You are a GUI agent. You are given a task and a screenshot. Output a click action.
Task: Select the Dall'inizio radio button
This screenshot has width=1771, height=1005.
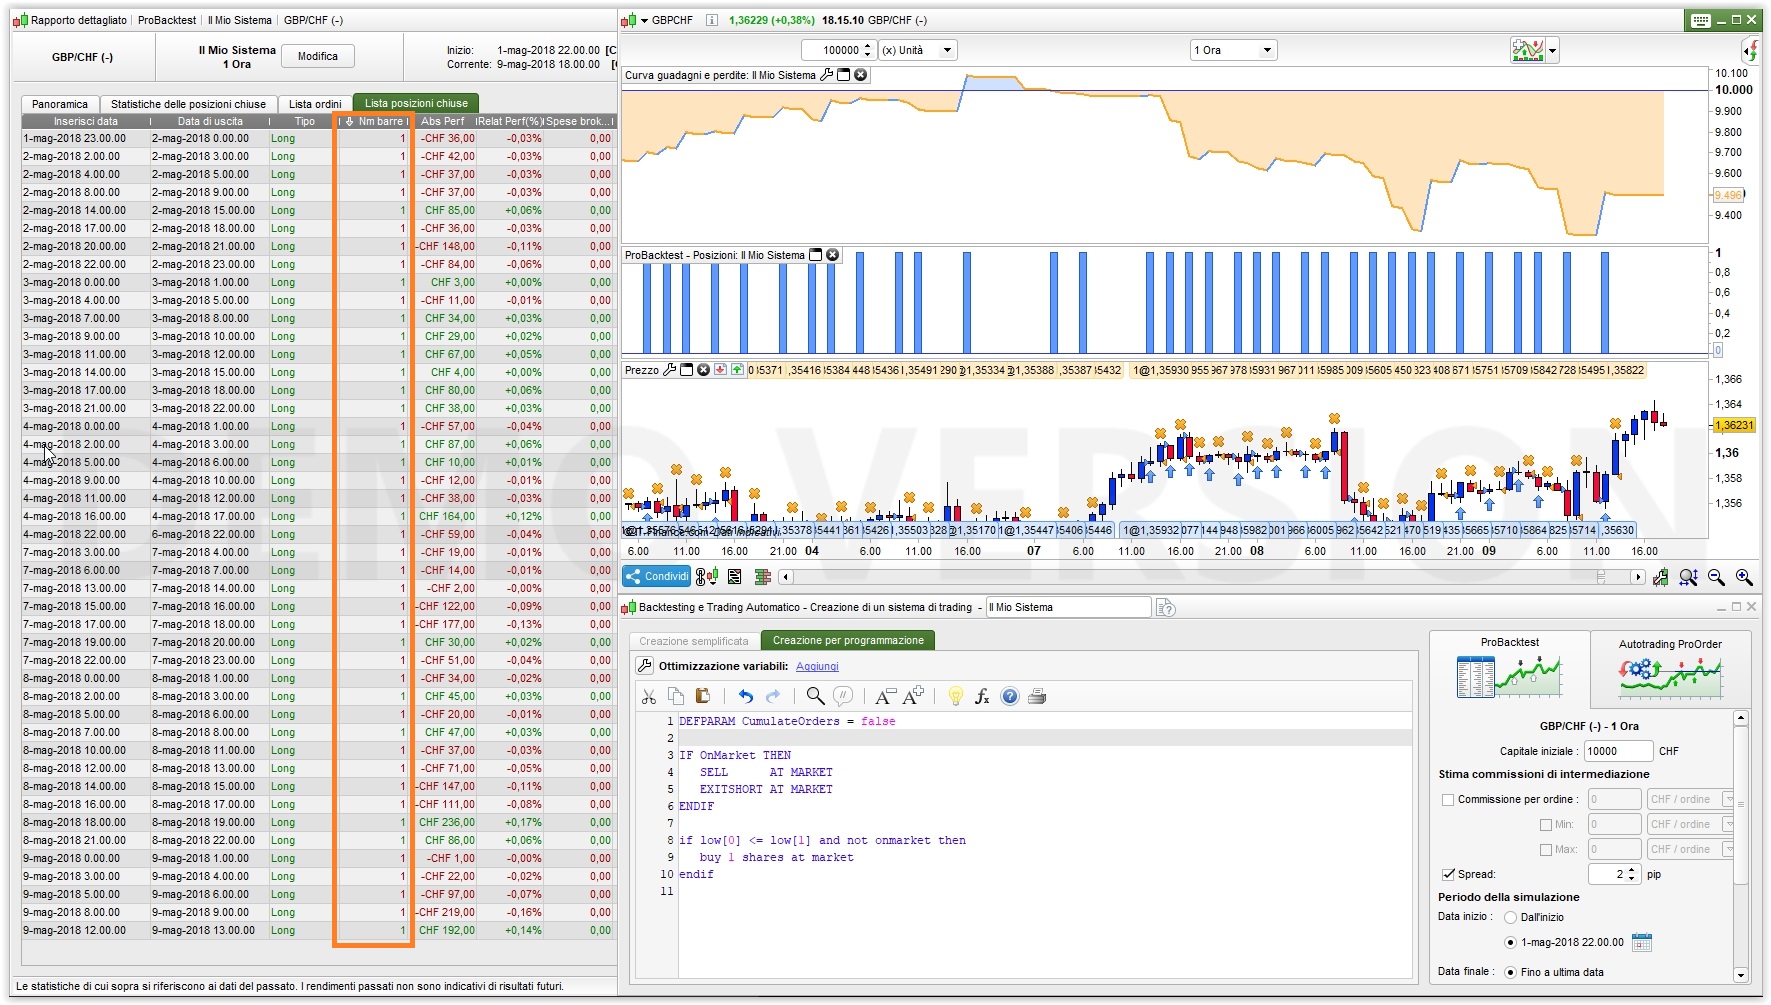(1510, 917)
